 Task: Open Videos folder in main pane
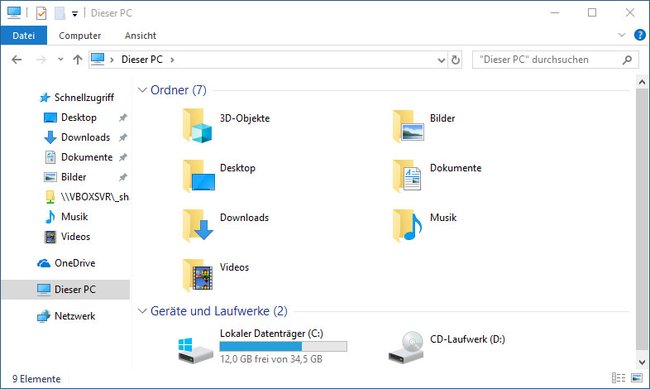(198, 275)
